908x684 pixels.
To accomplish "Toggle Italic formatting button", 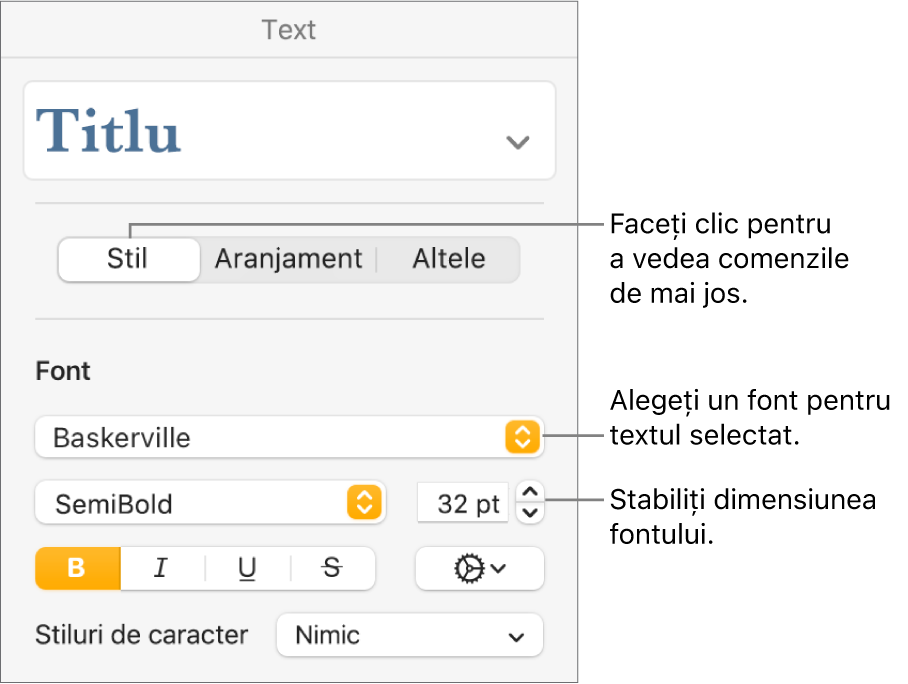I will coord(162,568).
